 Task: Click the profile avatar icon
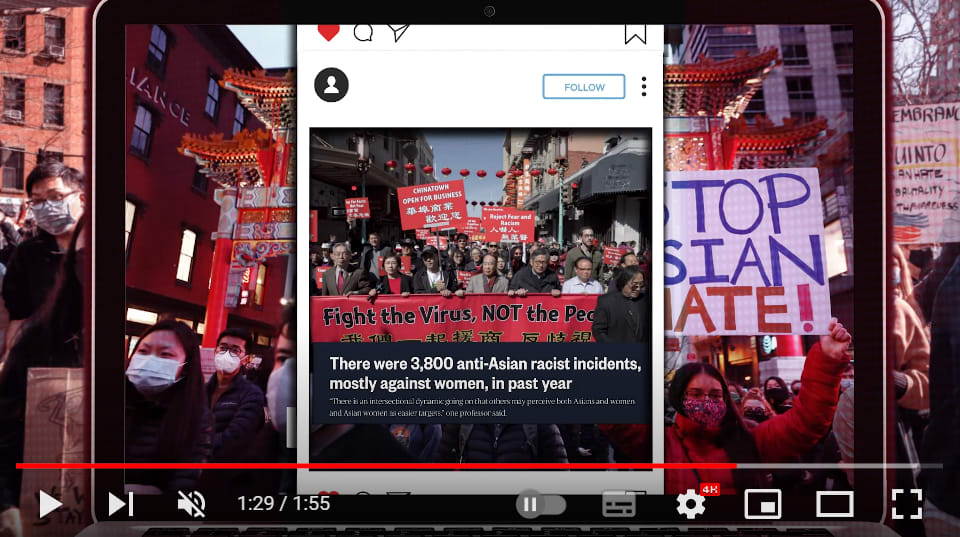coord(331,84)
